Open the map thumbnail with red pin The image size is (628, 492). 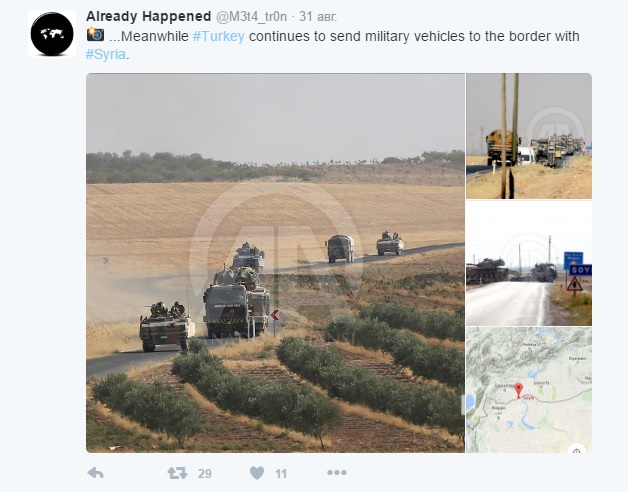[529, 390]
